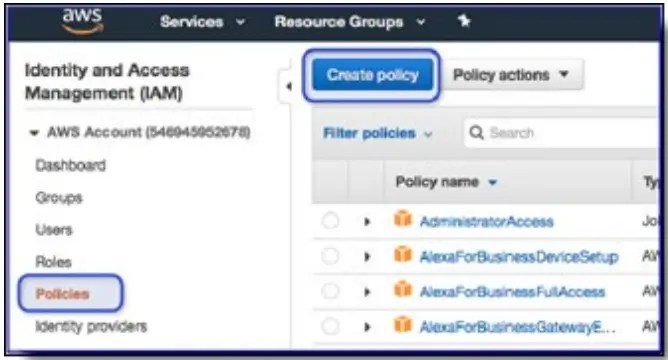668x360 pixels.
Task: Open the AlexaForBusinessDeviceSetup policy link
Action: pyautogui.click(x=519, y=257)
